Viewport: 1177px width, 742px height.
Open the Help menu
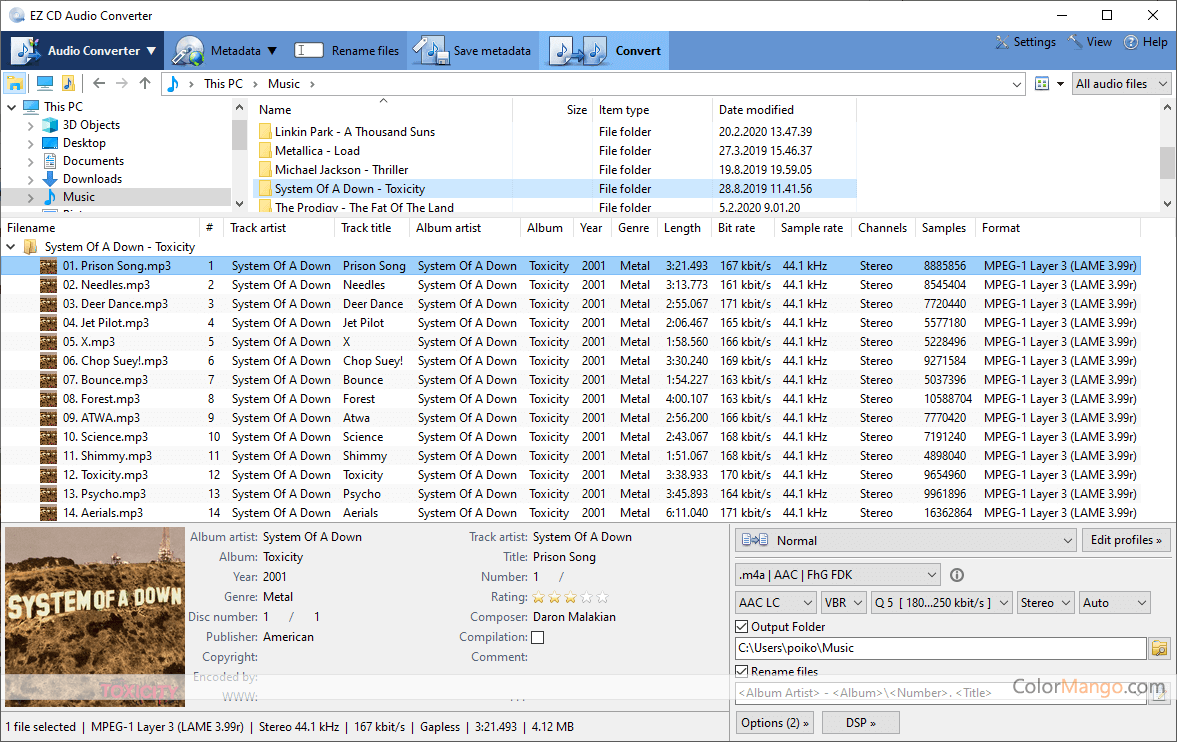[1145, 42]
